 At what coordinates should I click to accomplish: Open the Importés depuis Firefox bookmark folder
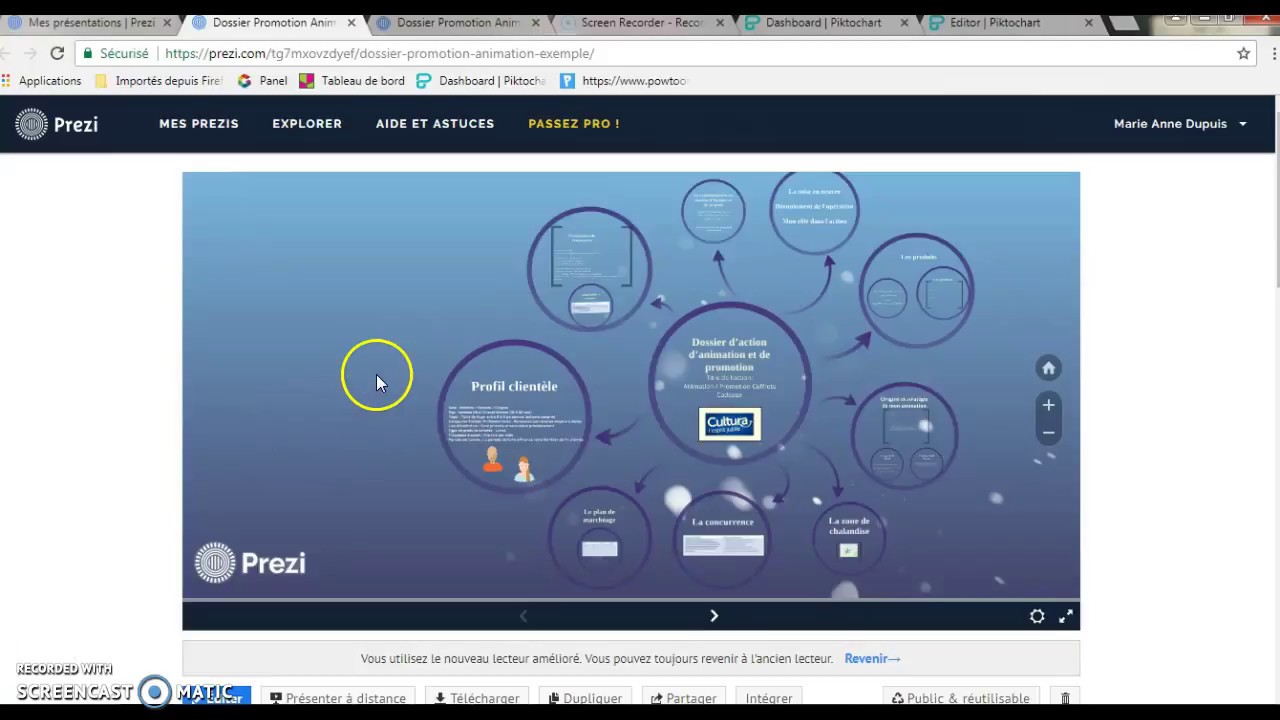pos(158,81)
